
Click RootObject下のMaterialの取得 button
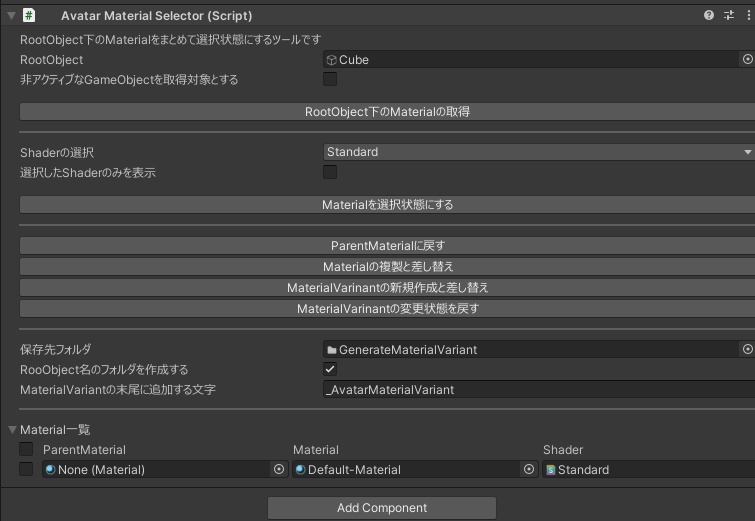click(x=387, y=111)
